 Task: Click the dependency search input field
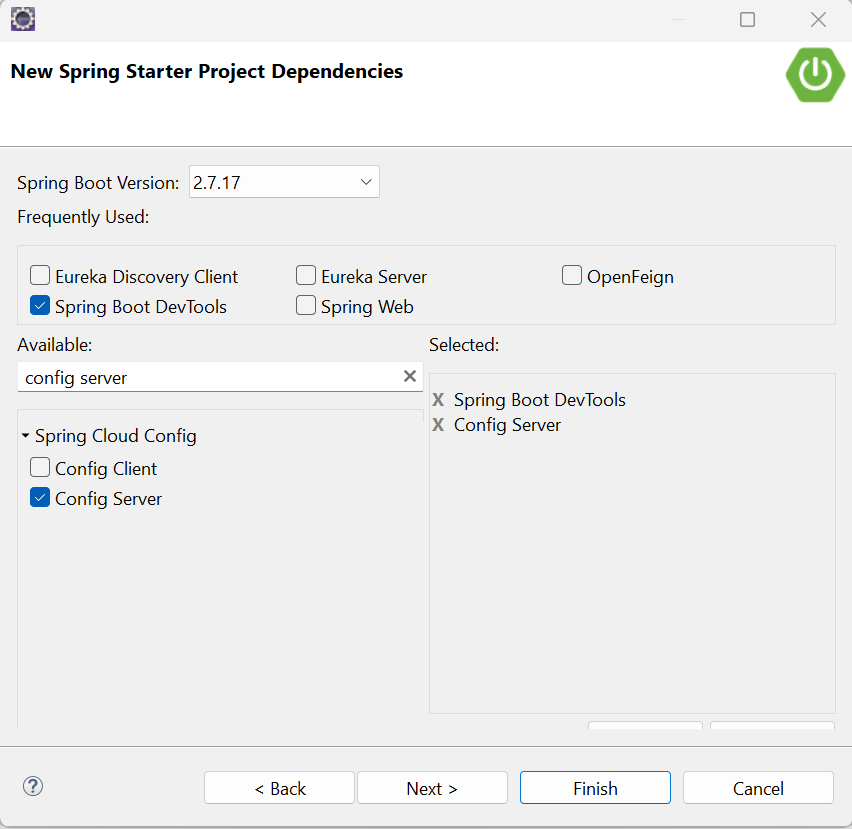[208, 377]
